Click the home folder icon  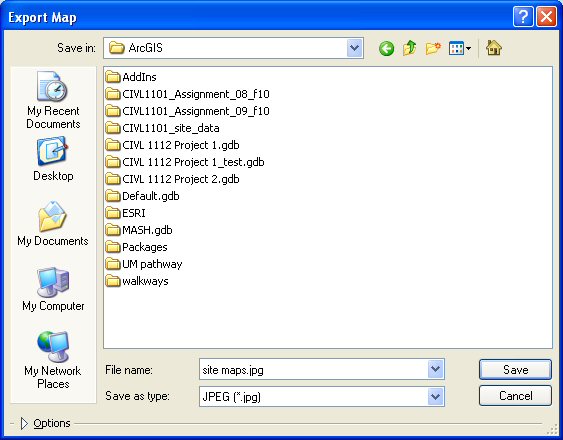[x=494, y=47]
